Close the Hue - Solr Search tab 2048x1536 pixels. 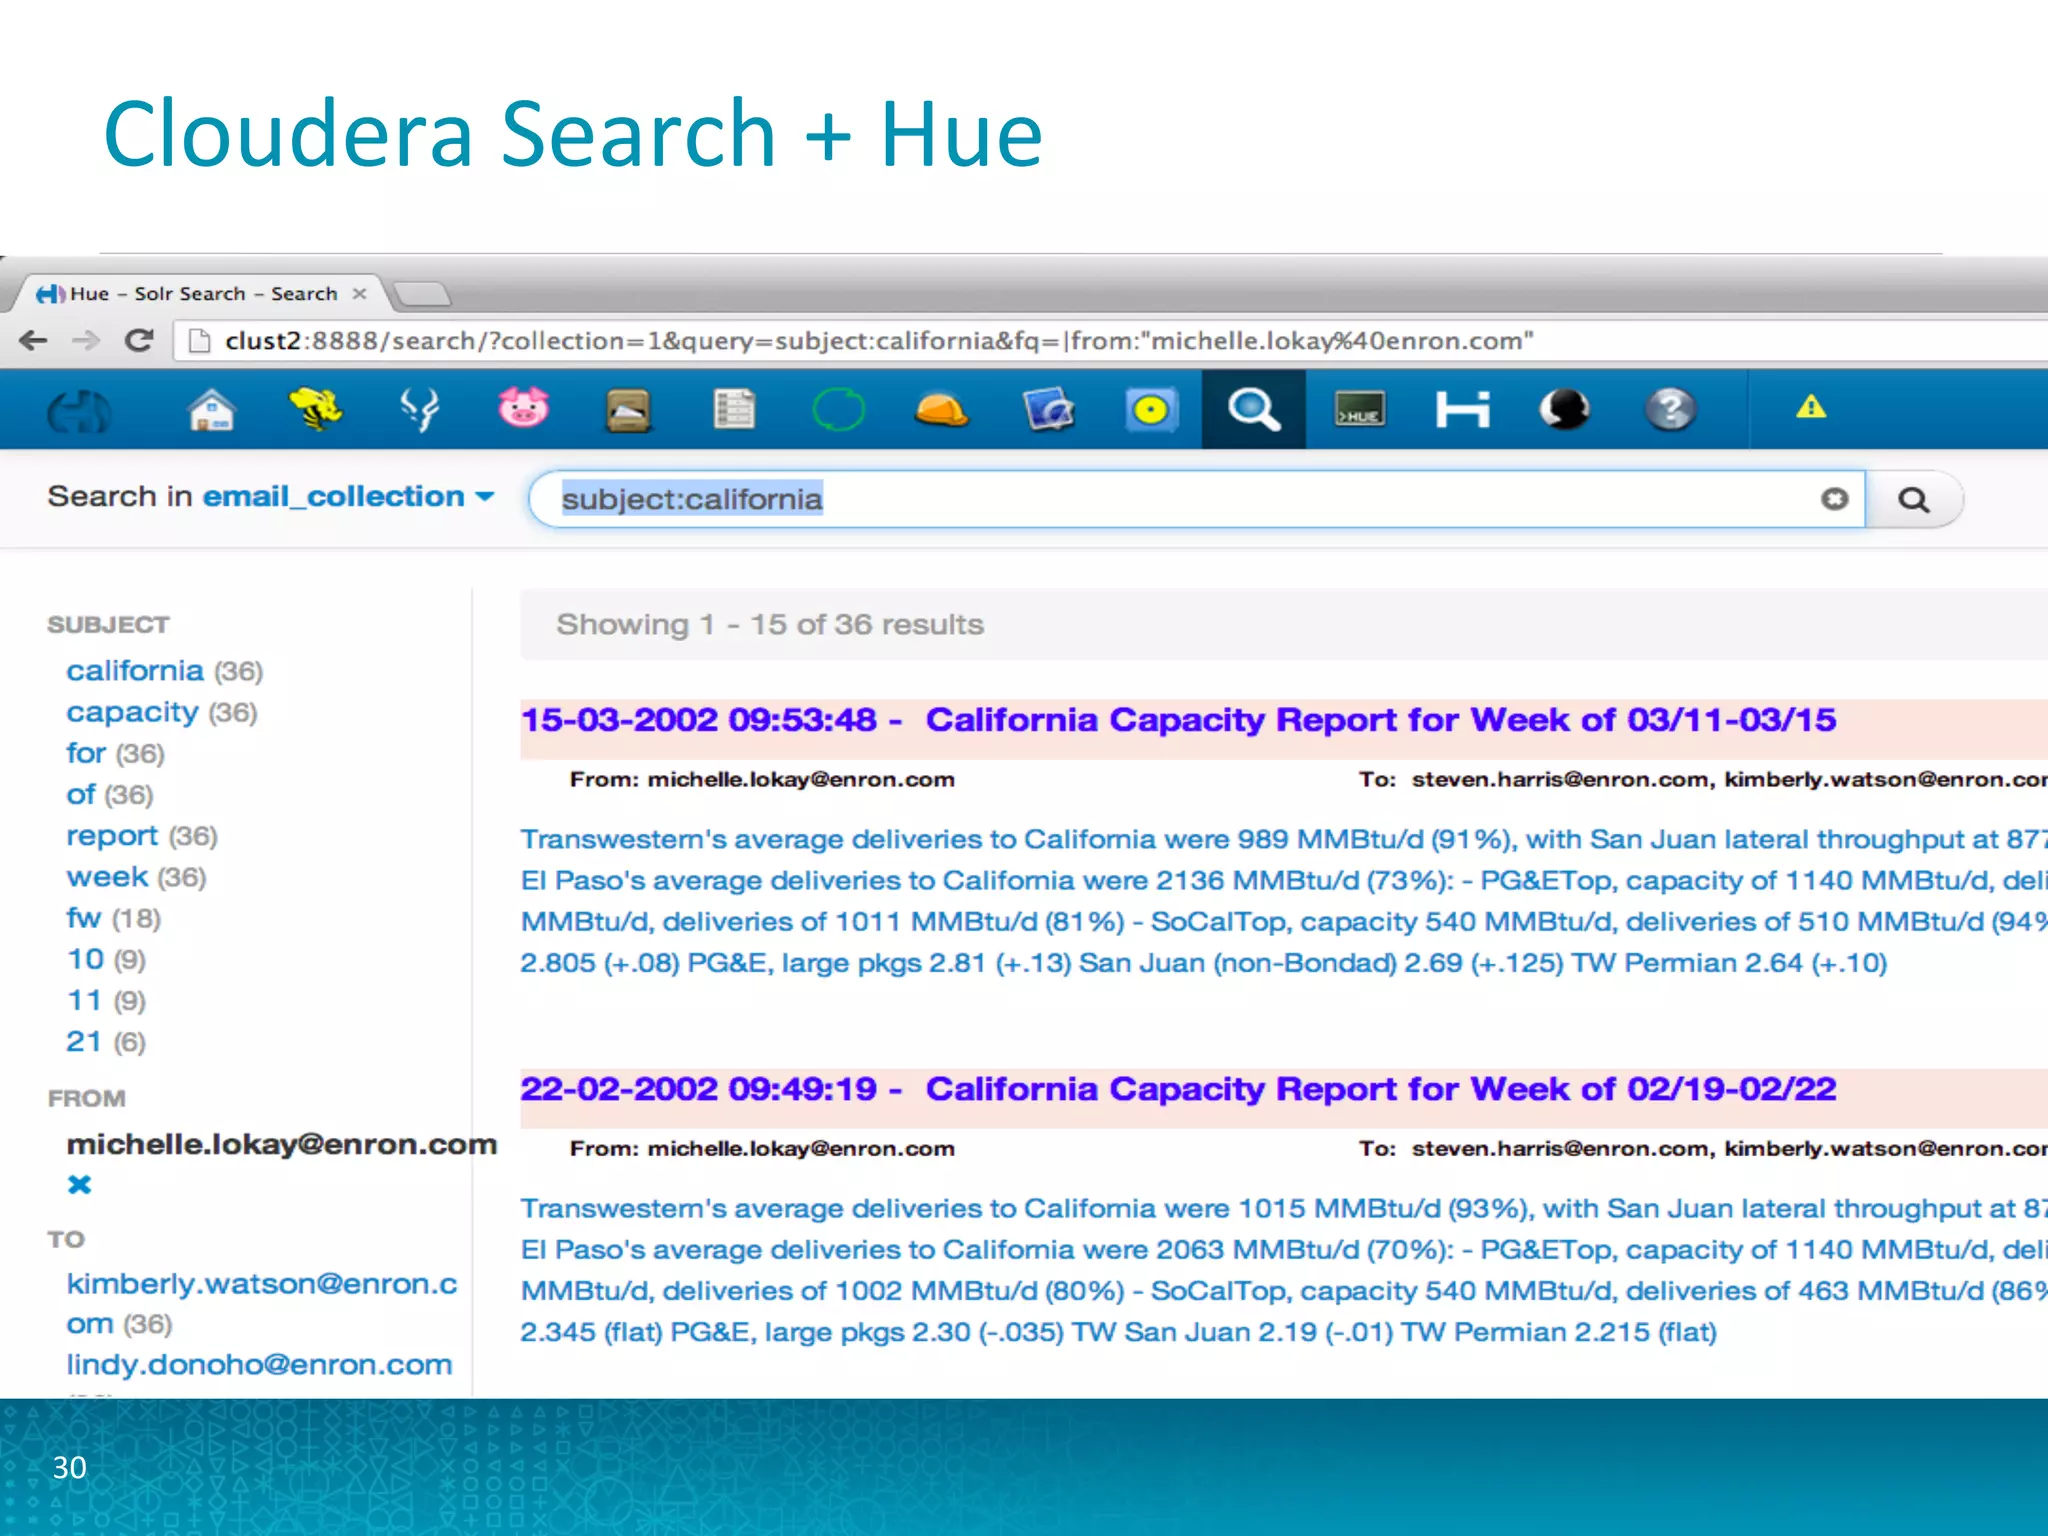pyautogui.click(x=360, y=294)
